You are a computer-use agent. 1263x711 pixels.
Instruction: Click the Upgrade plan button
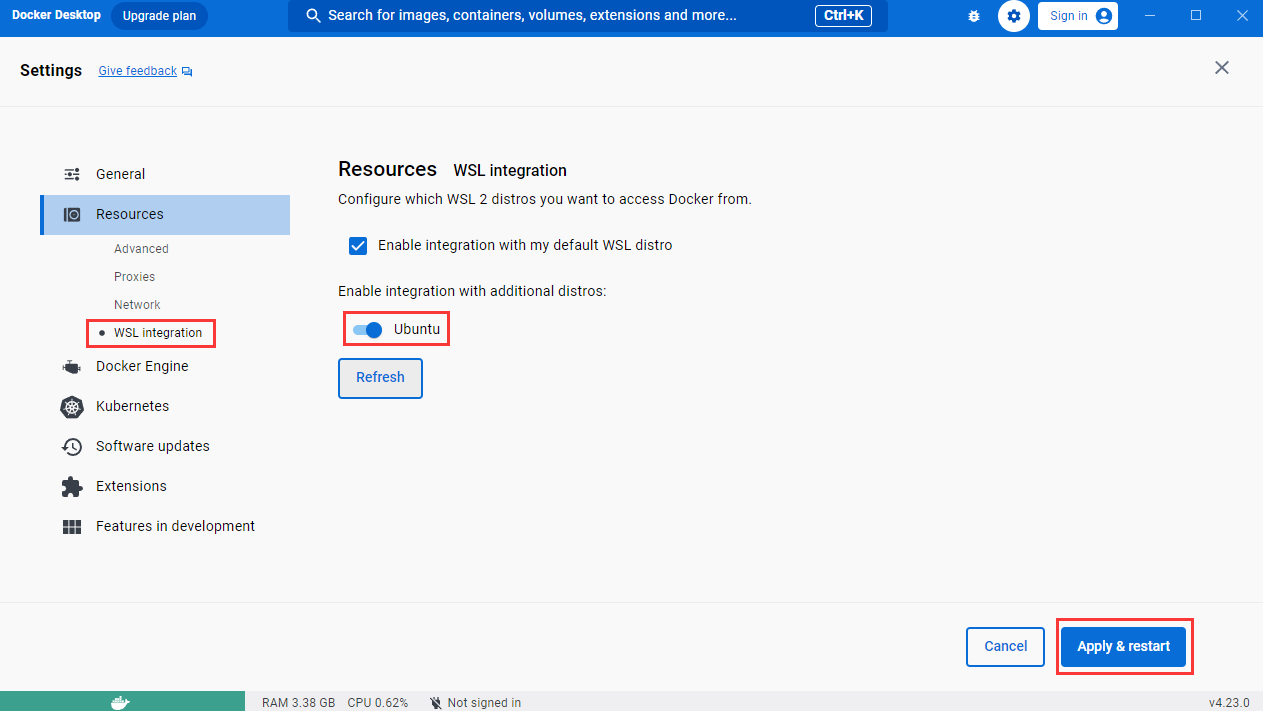tap(159, 16)
